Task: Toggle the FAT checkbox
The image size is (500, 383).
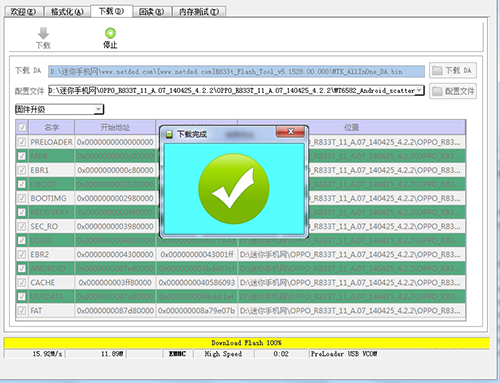Action: pyautogui.click(x=22, y=311)
